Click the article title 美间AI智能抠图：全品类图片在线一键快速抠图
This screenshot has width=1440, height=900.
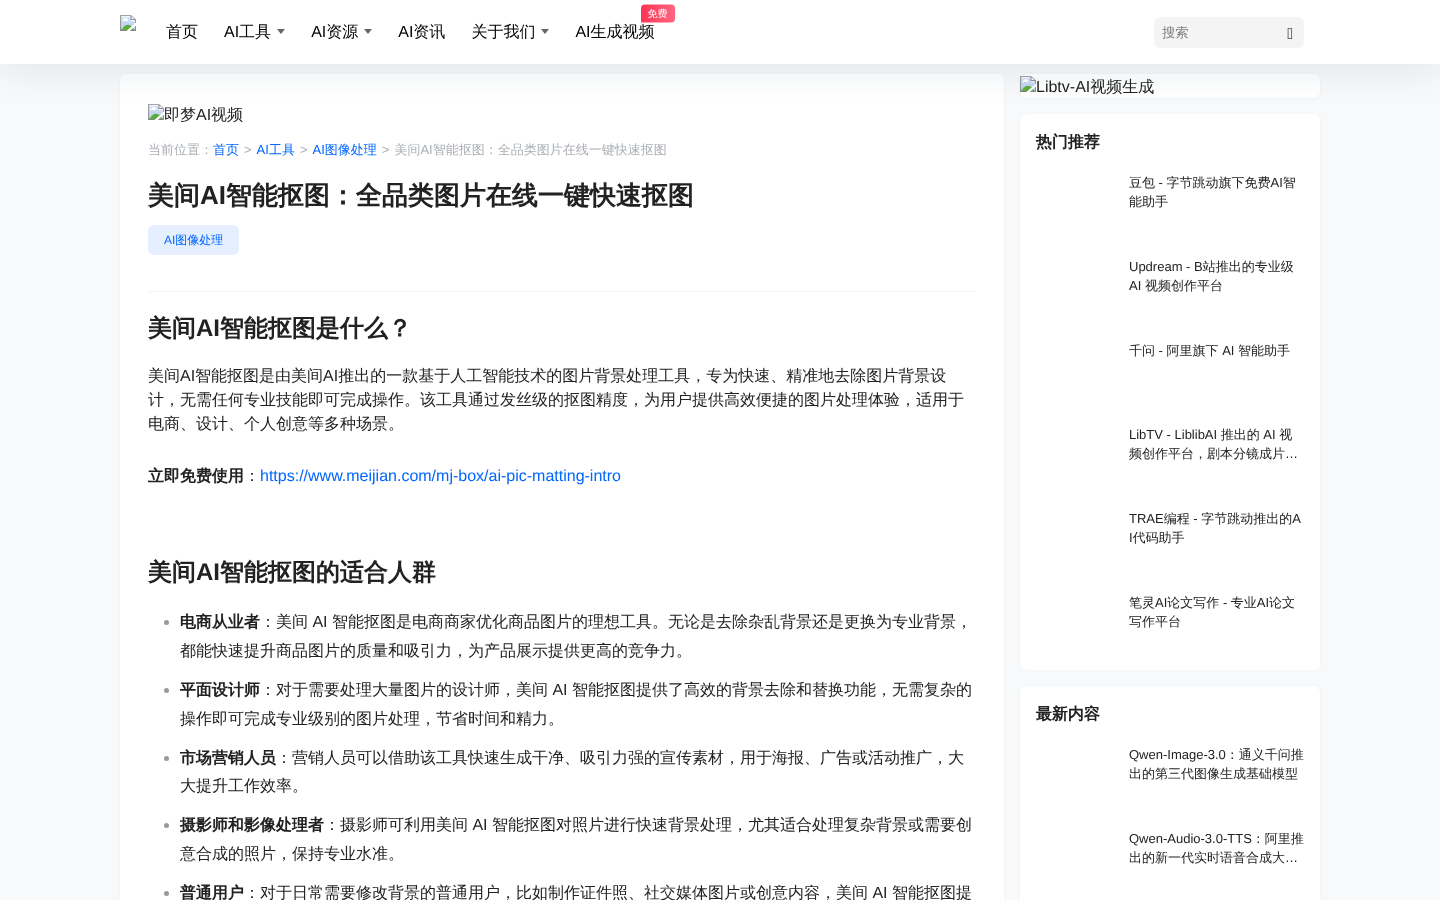pos(421,196)
